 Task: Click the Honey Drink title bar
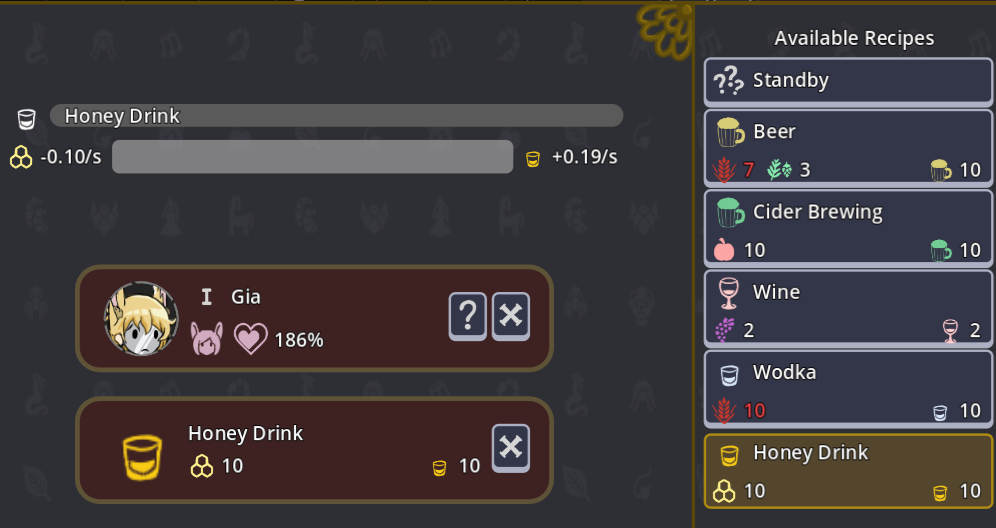pos(336,116)
